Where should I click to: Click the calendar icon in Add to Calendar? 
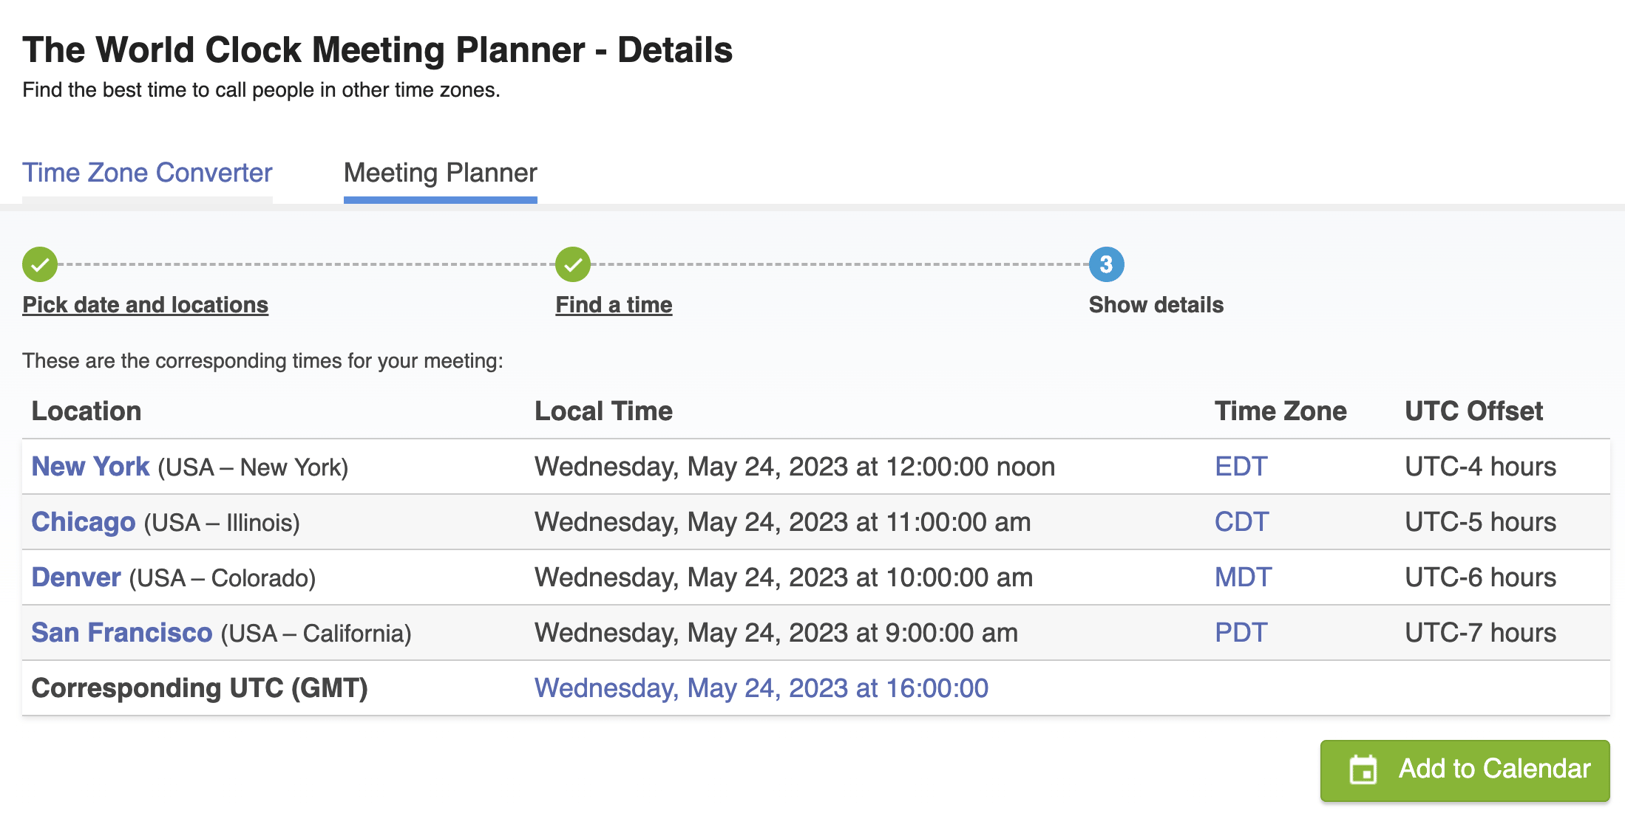(x=1363, y=770)
